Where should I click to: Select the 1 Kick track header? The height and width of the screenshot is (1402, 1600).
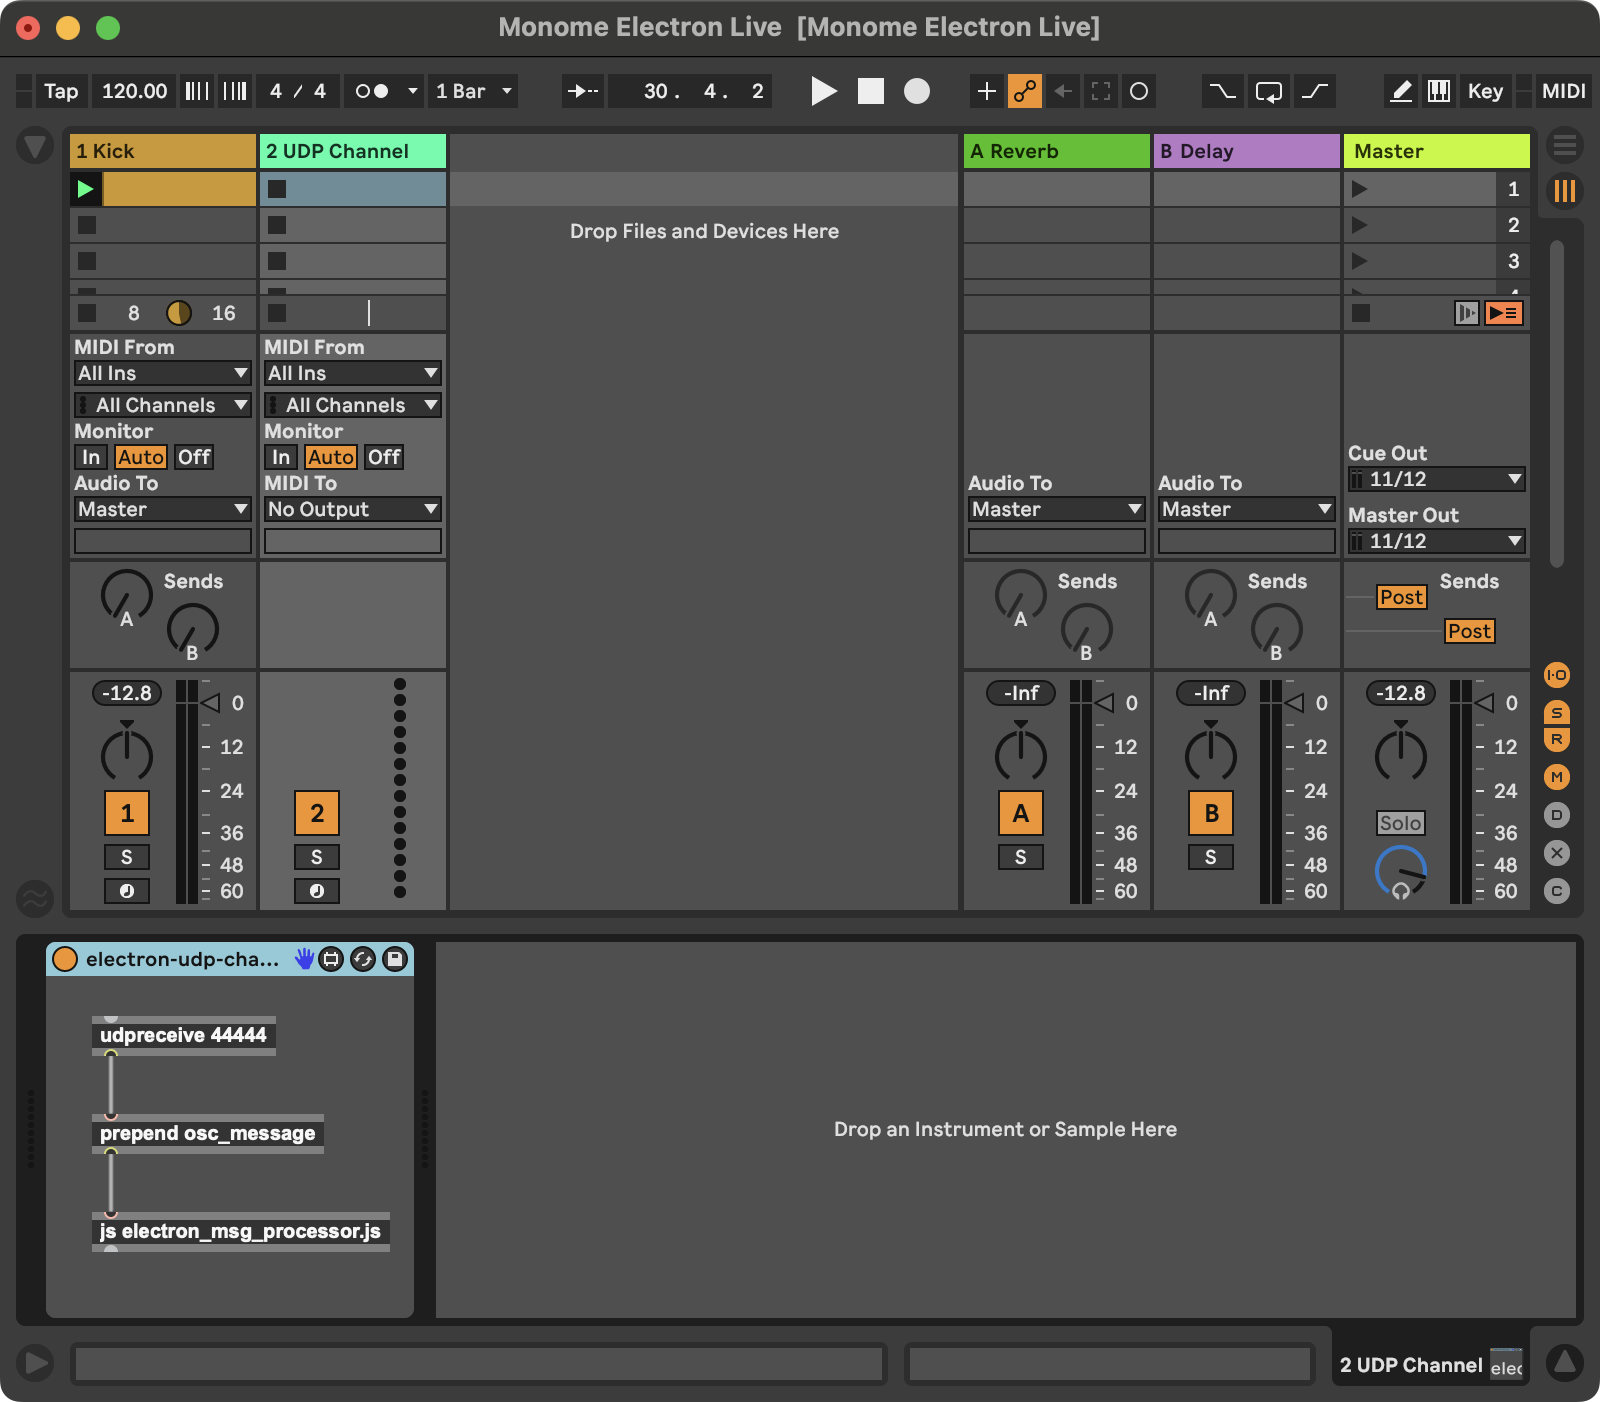pos(162,151)
